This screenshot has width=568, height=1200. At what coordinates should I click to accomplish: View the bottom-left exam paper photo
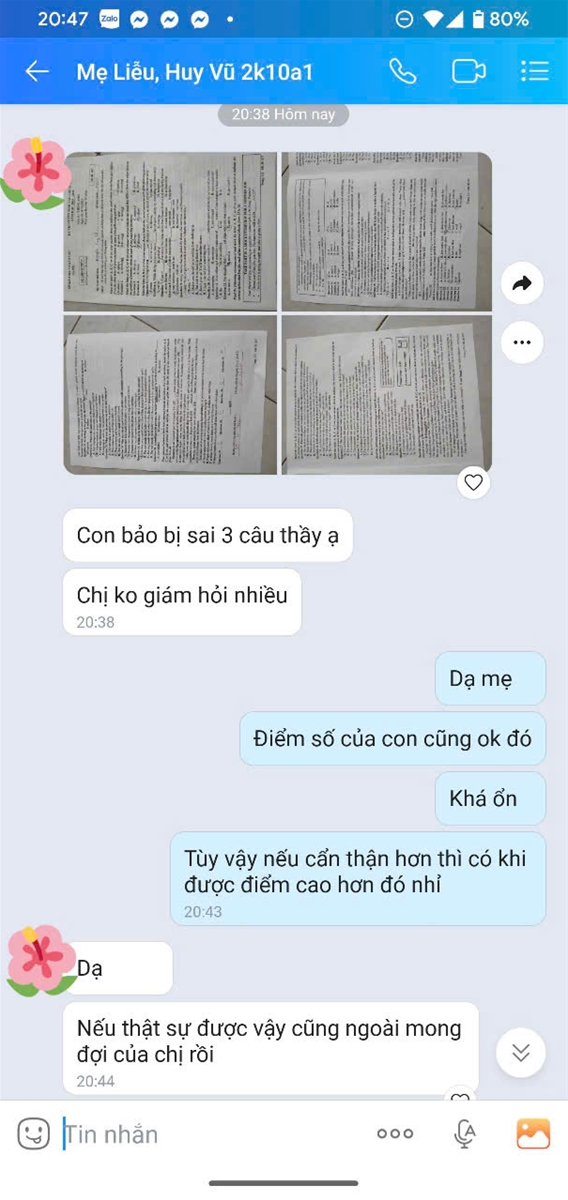170,394
